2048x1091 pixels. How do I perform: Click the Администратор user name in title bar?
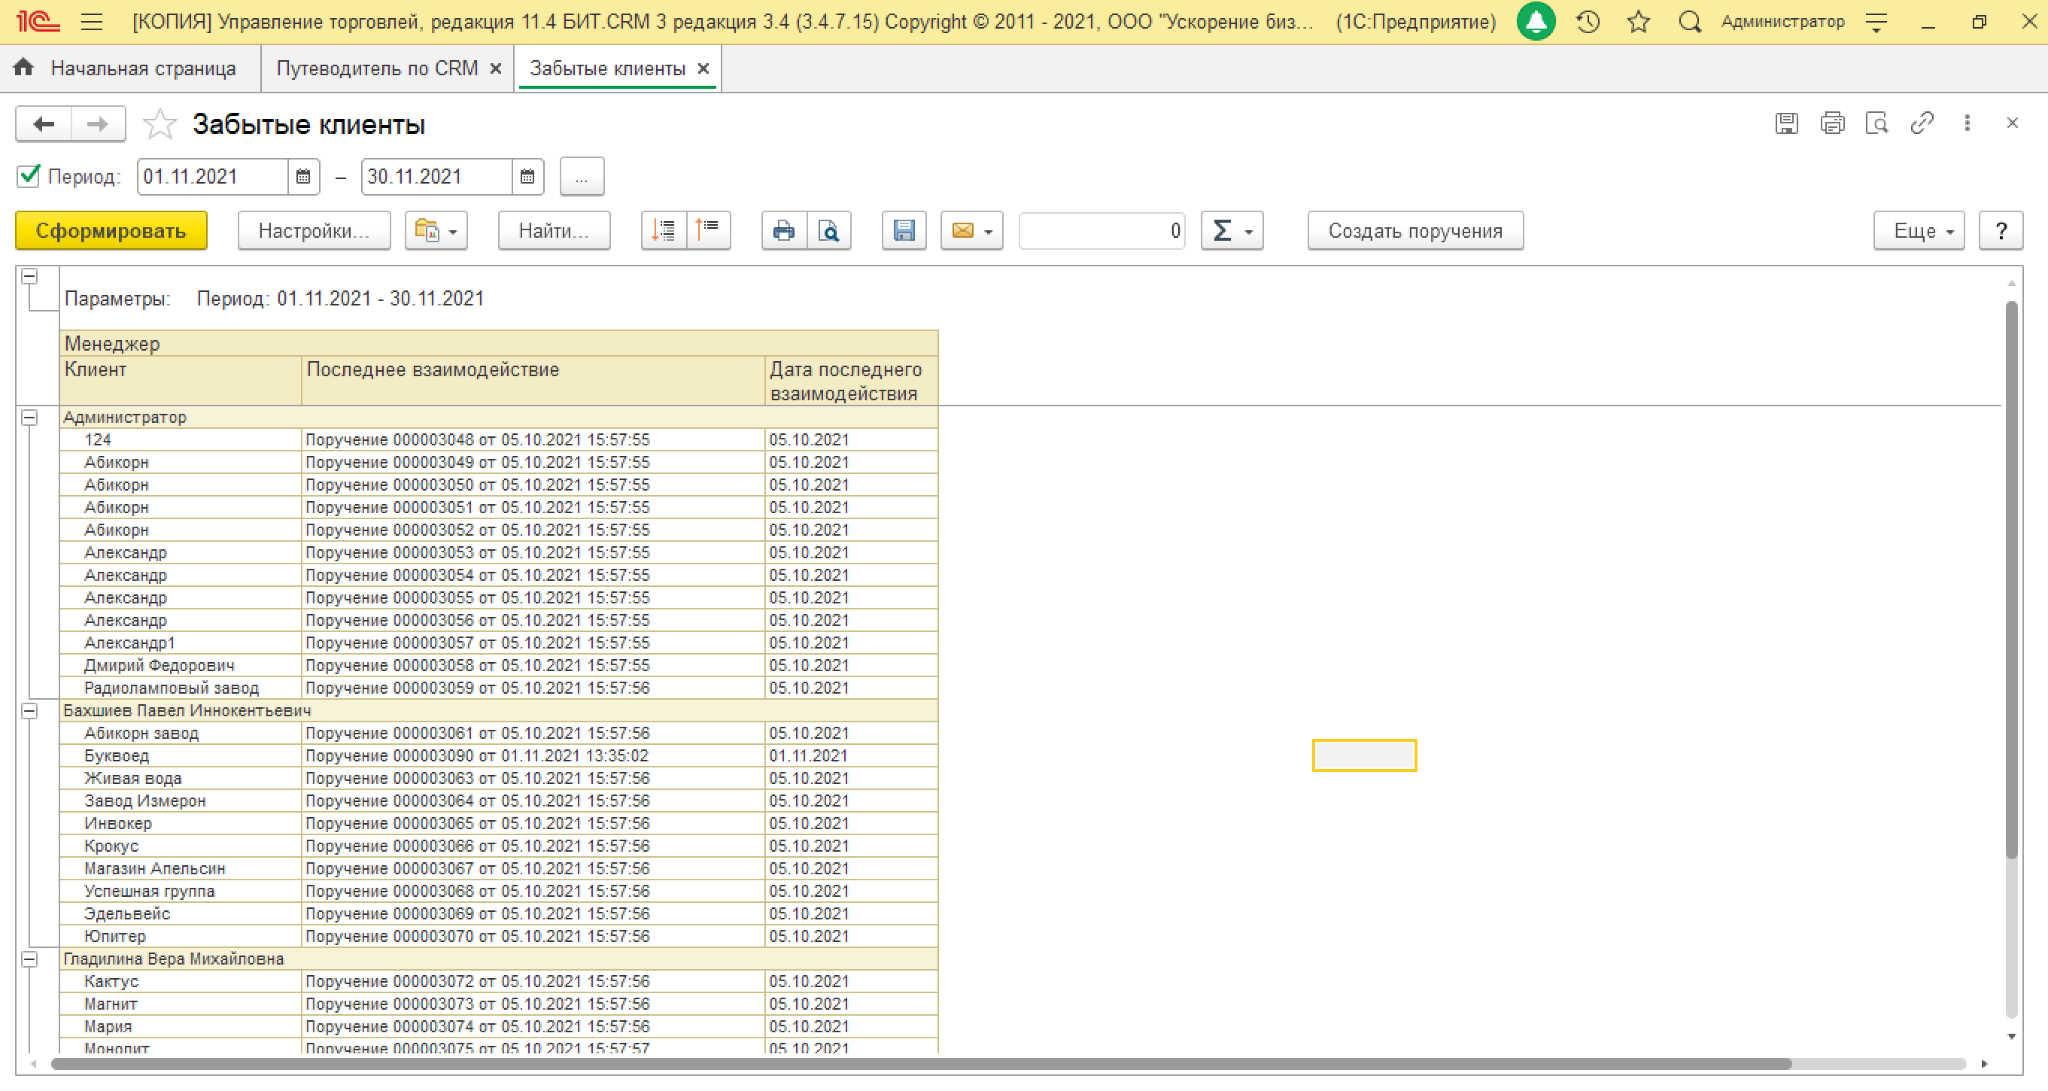[x=1782, y=21]
